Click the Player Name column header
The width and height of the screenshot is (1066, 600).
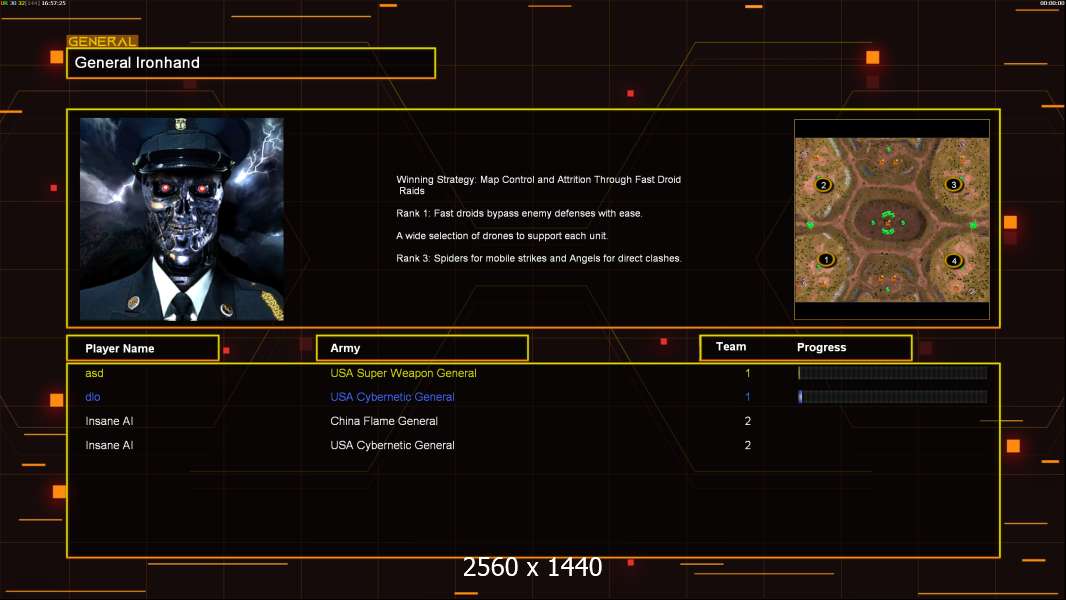[143, 348]
